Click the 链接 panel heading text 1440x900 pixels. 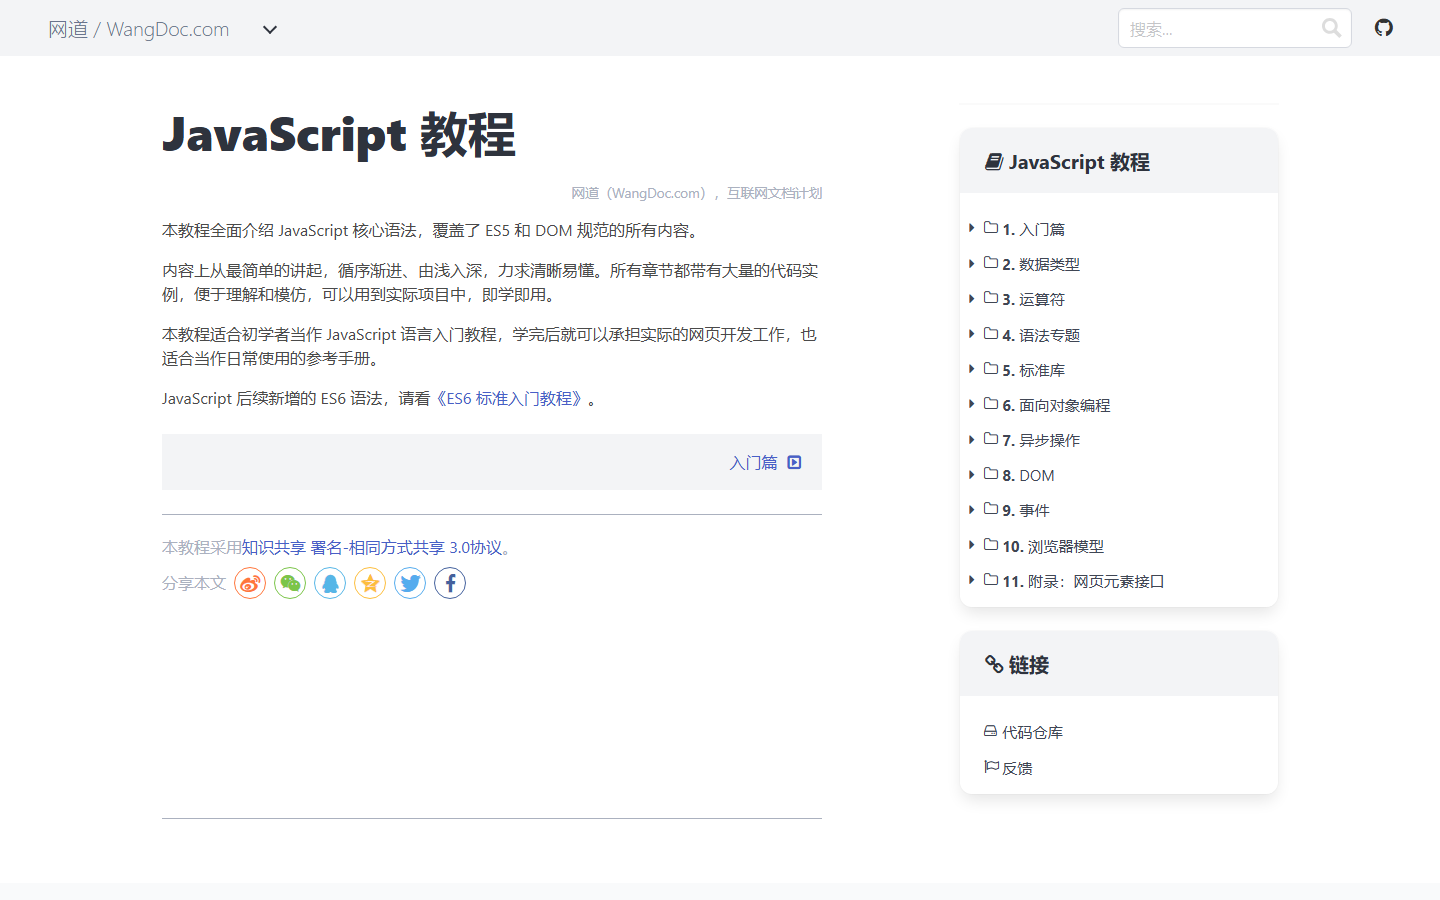pos(1028,665)
